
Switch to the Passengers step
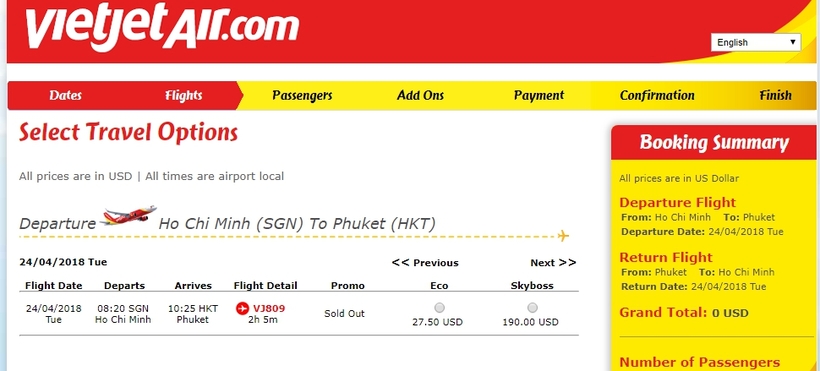(x=302, y=96)
